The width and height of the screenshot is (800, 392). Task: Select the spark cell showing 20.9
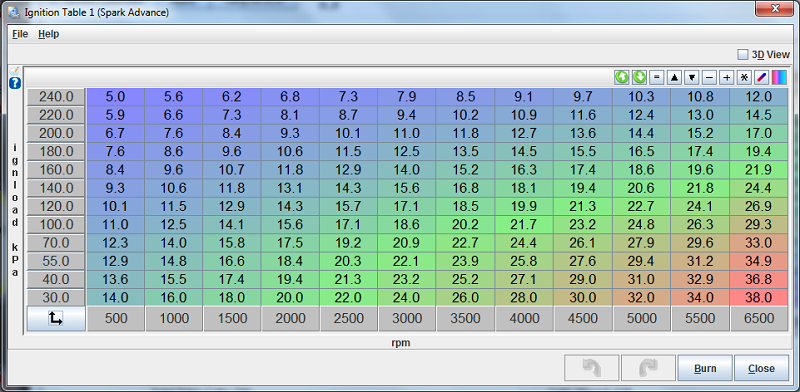pos(408,243)
